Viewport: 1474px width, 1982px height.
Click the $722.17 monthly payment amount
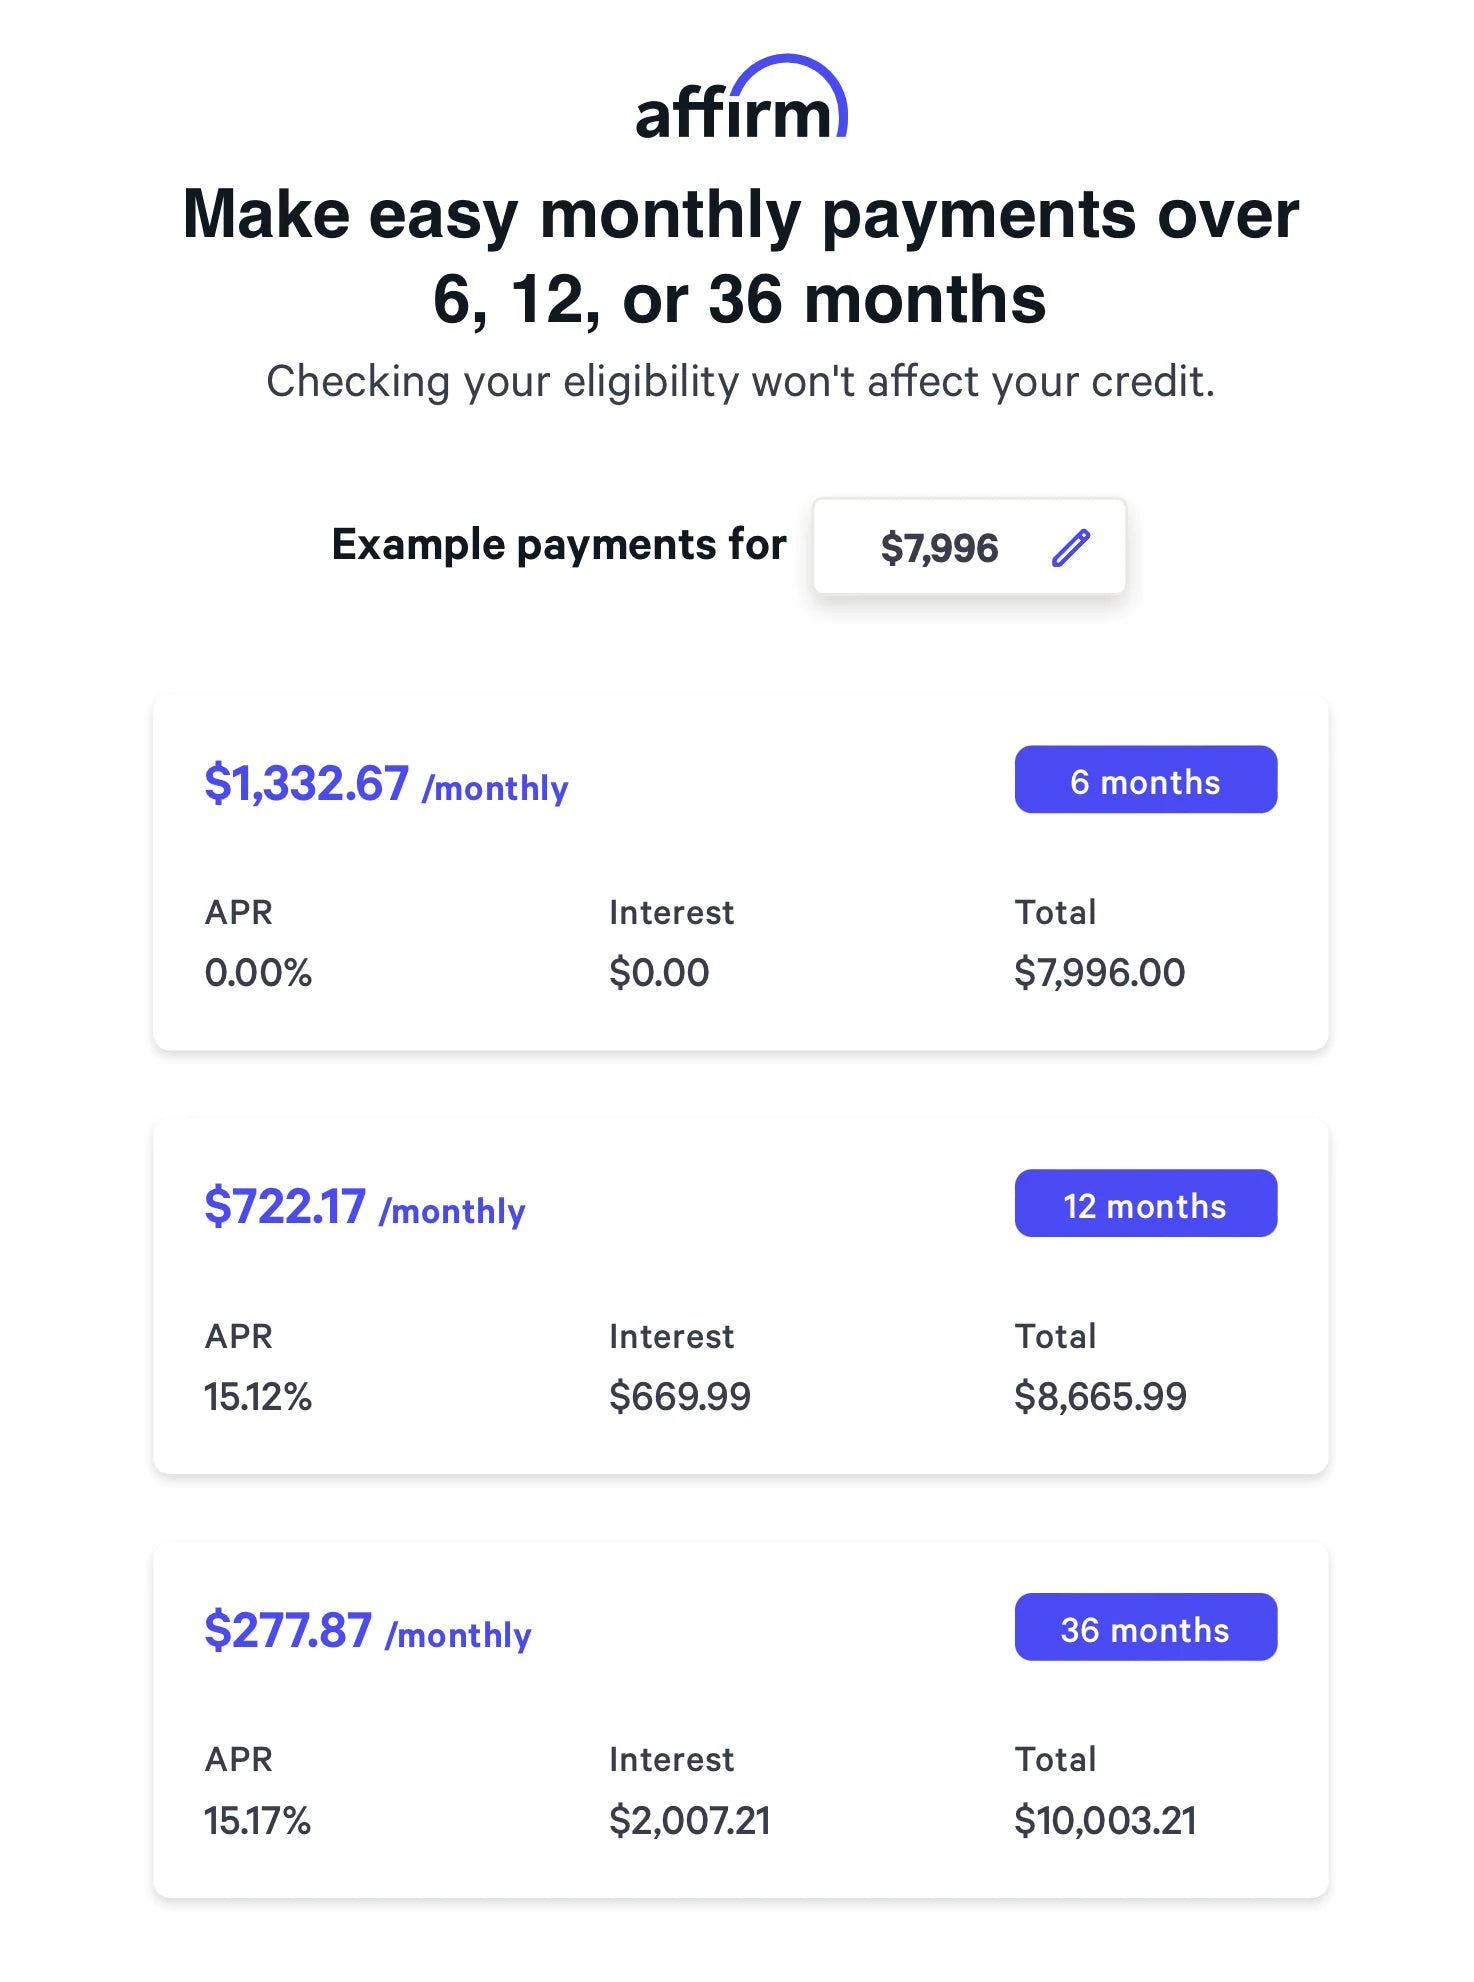point(285,1207)
